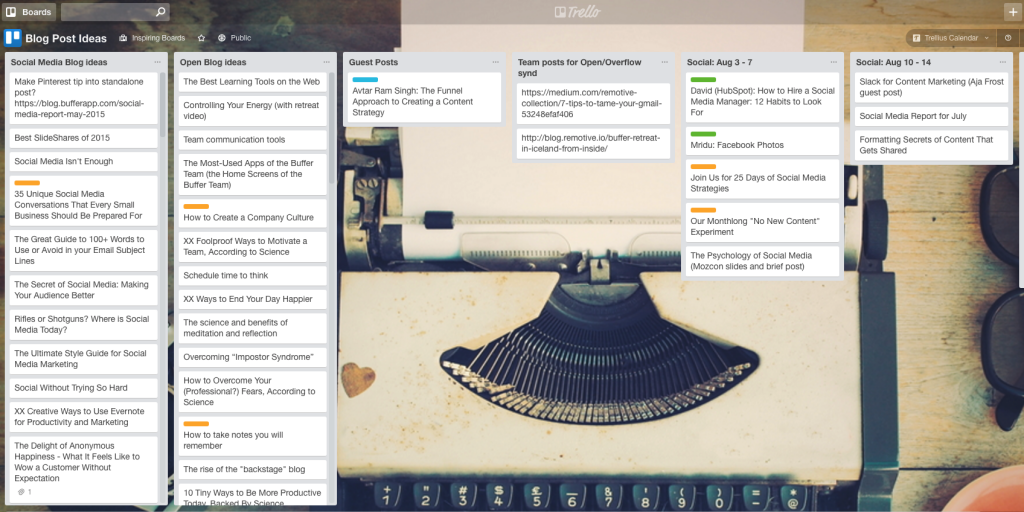Open the Ultimate Style Guide card

point(84,359)
